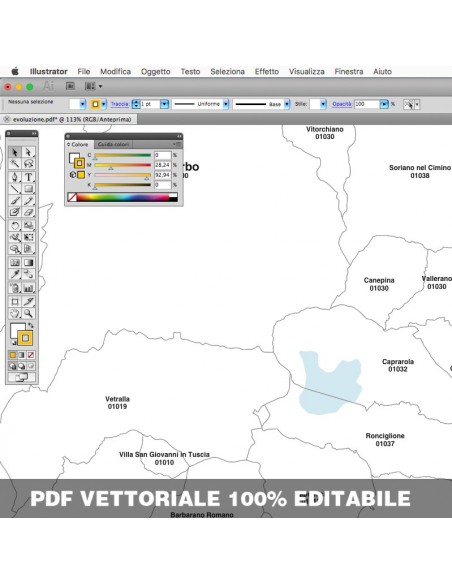Select the Lasso tool
This screenshot has height=584, width=452.
coord(28,164)
